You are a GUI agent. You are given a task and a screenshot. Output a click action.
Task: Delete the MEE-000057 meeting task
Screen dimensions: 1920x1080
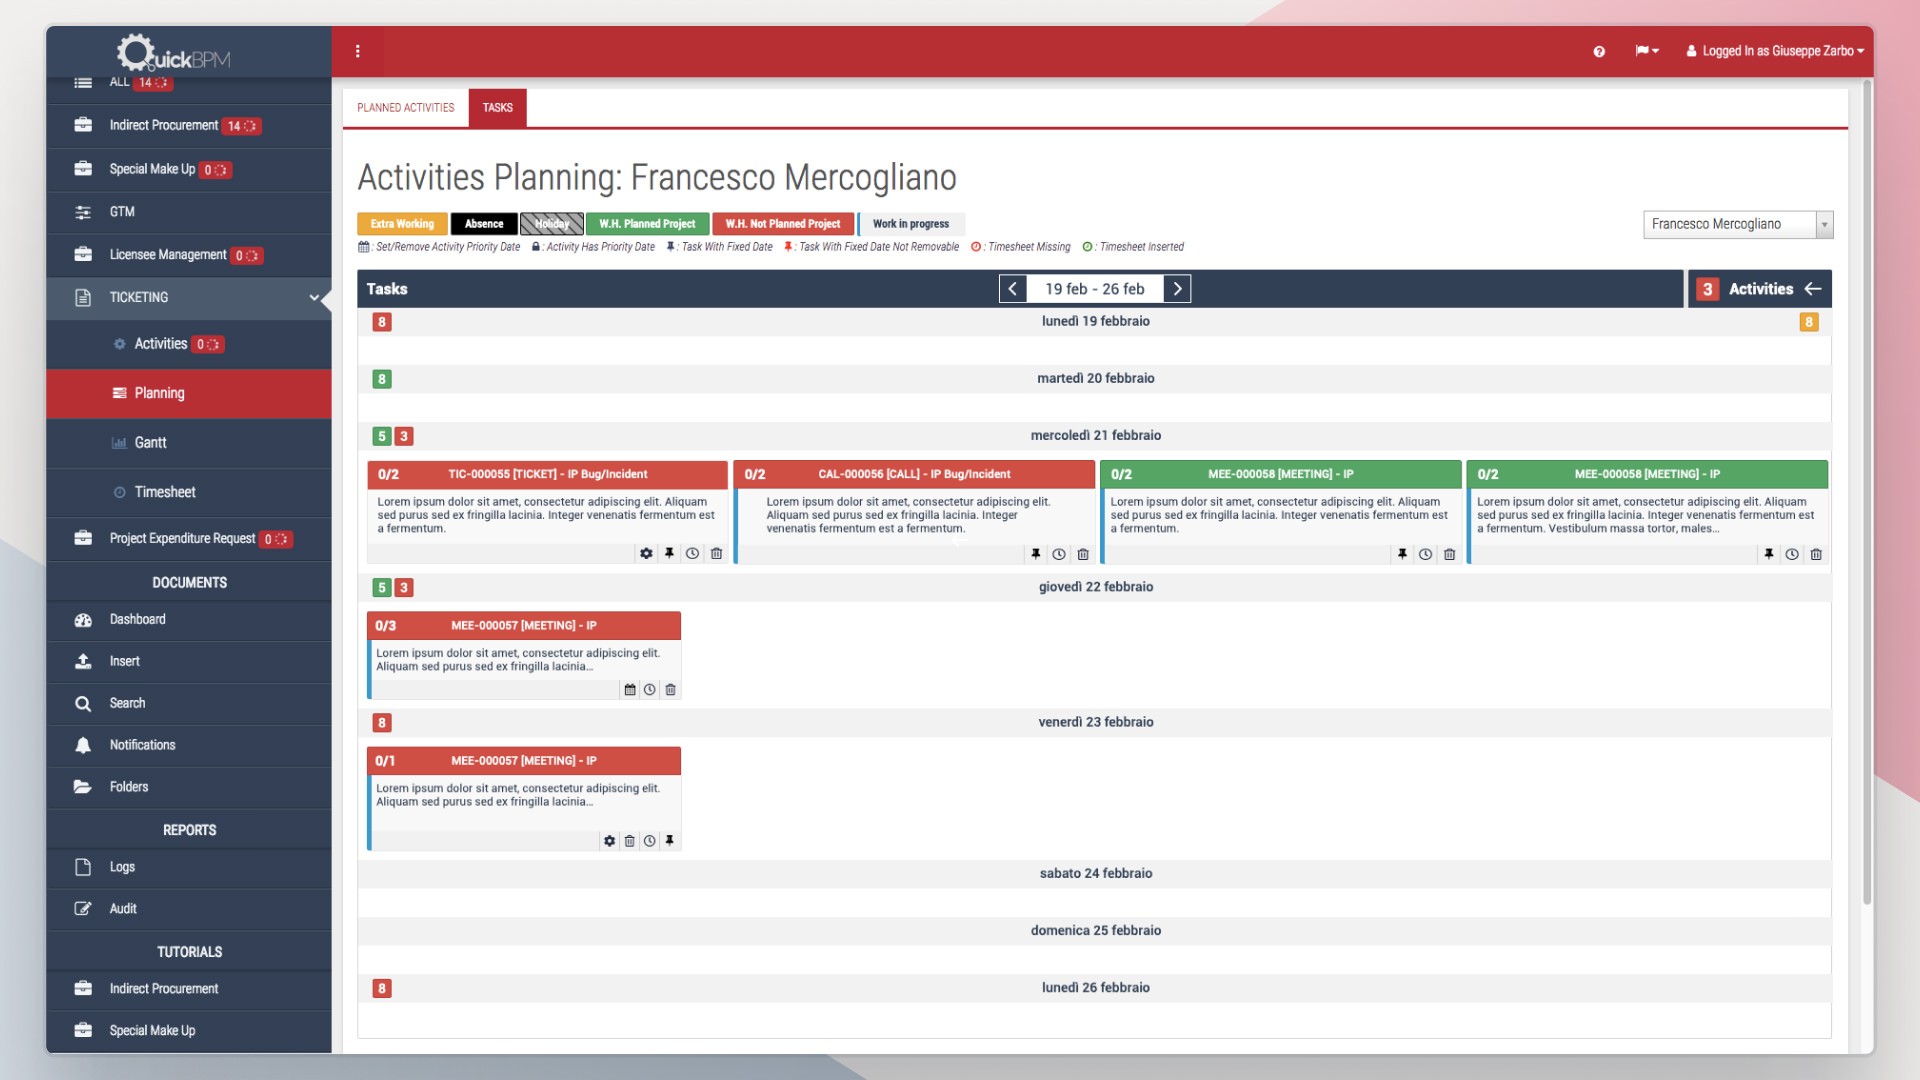click(x=670, y=689)
